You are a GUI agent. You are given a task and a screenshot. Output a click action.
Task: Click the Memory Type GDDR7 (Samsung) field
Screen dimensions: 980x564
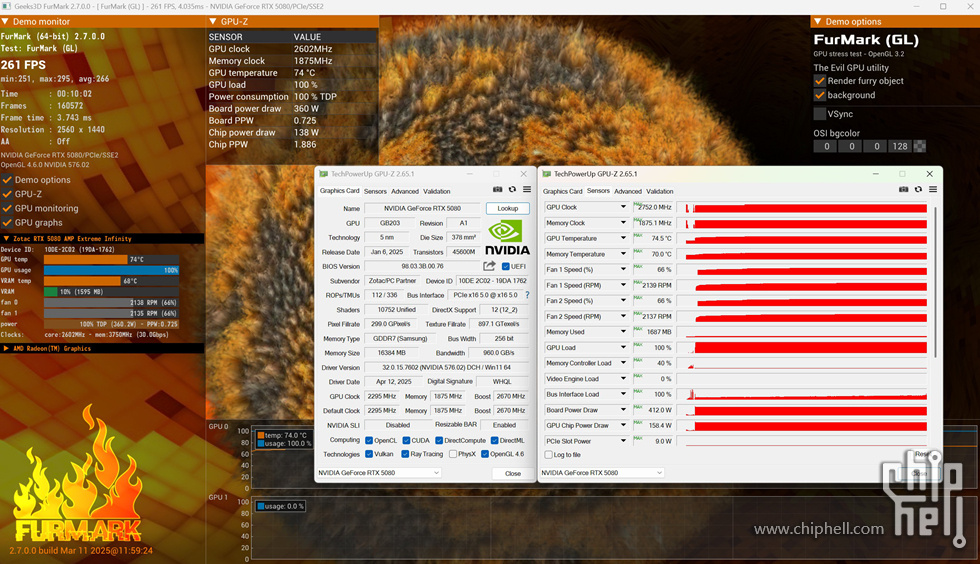pyautogui.click(x=400, y=338)
